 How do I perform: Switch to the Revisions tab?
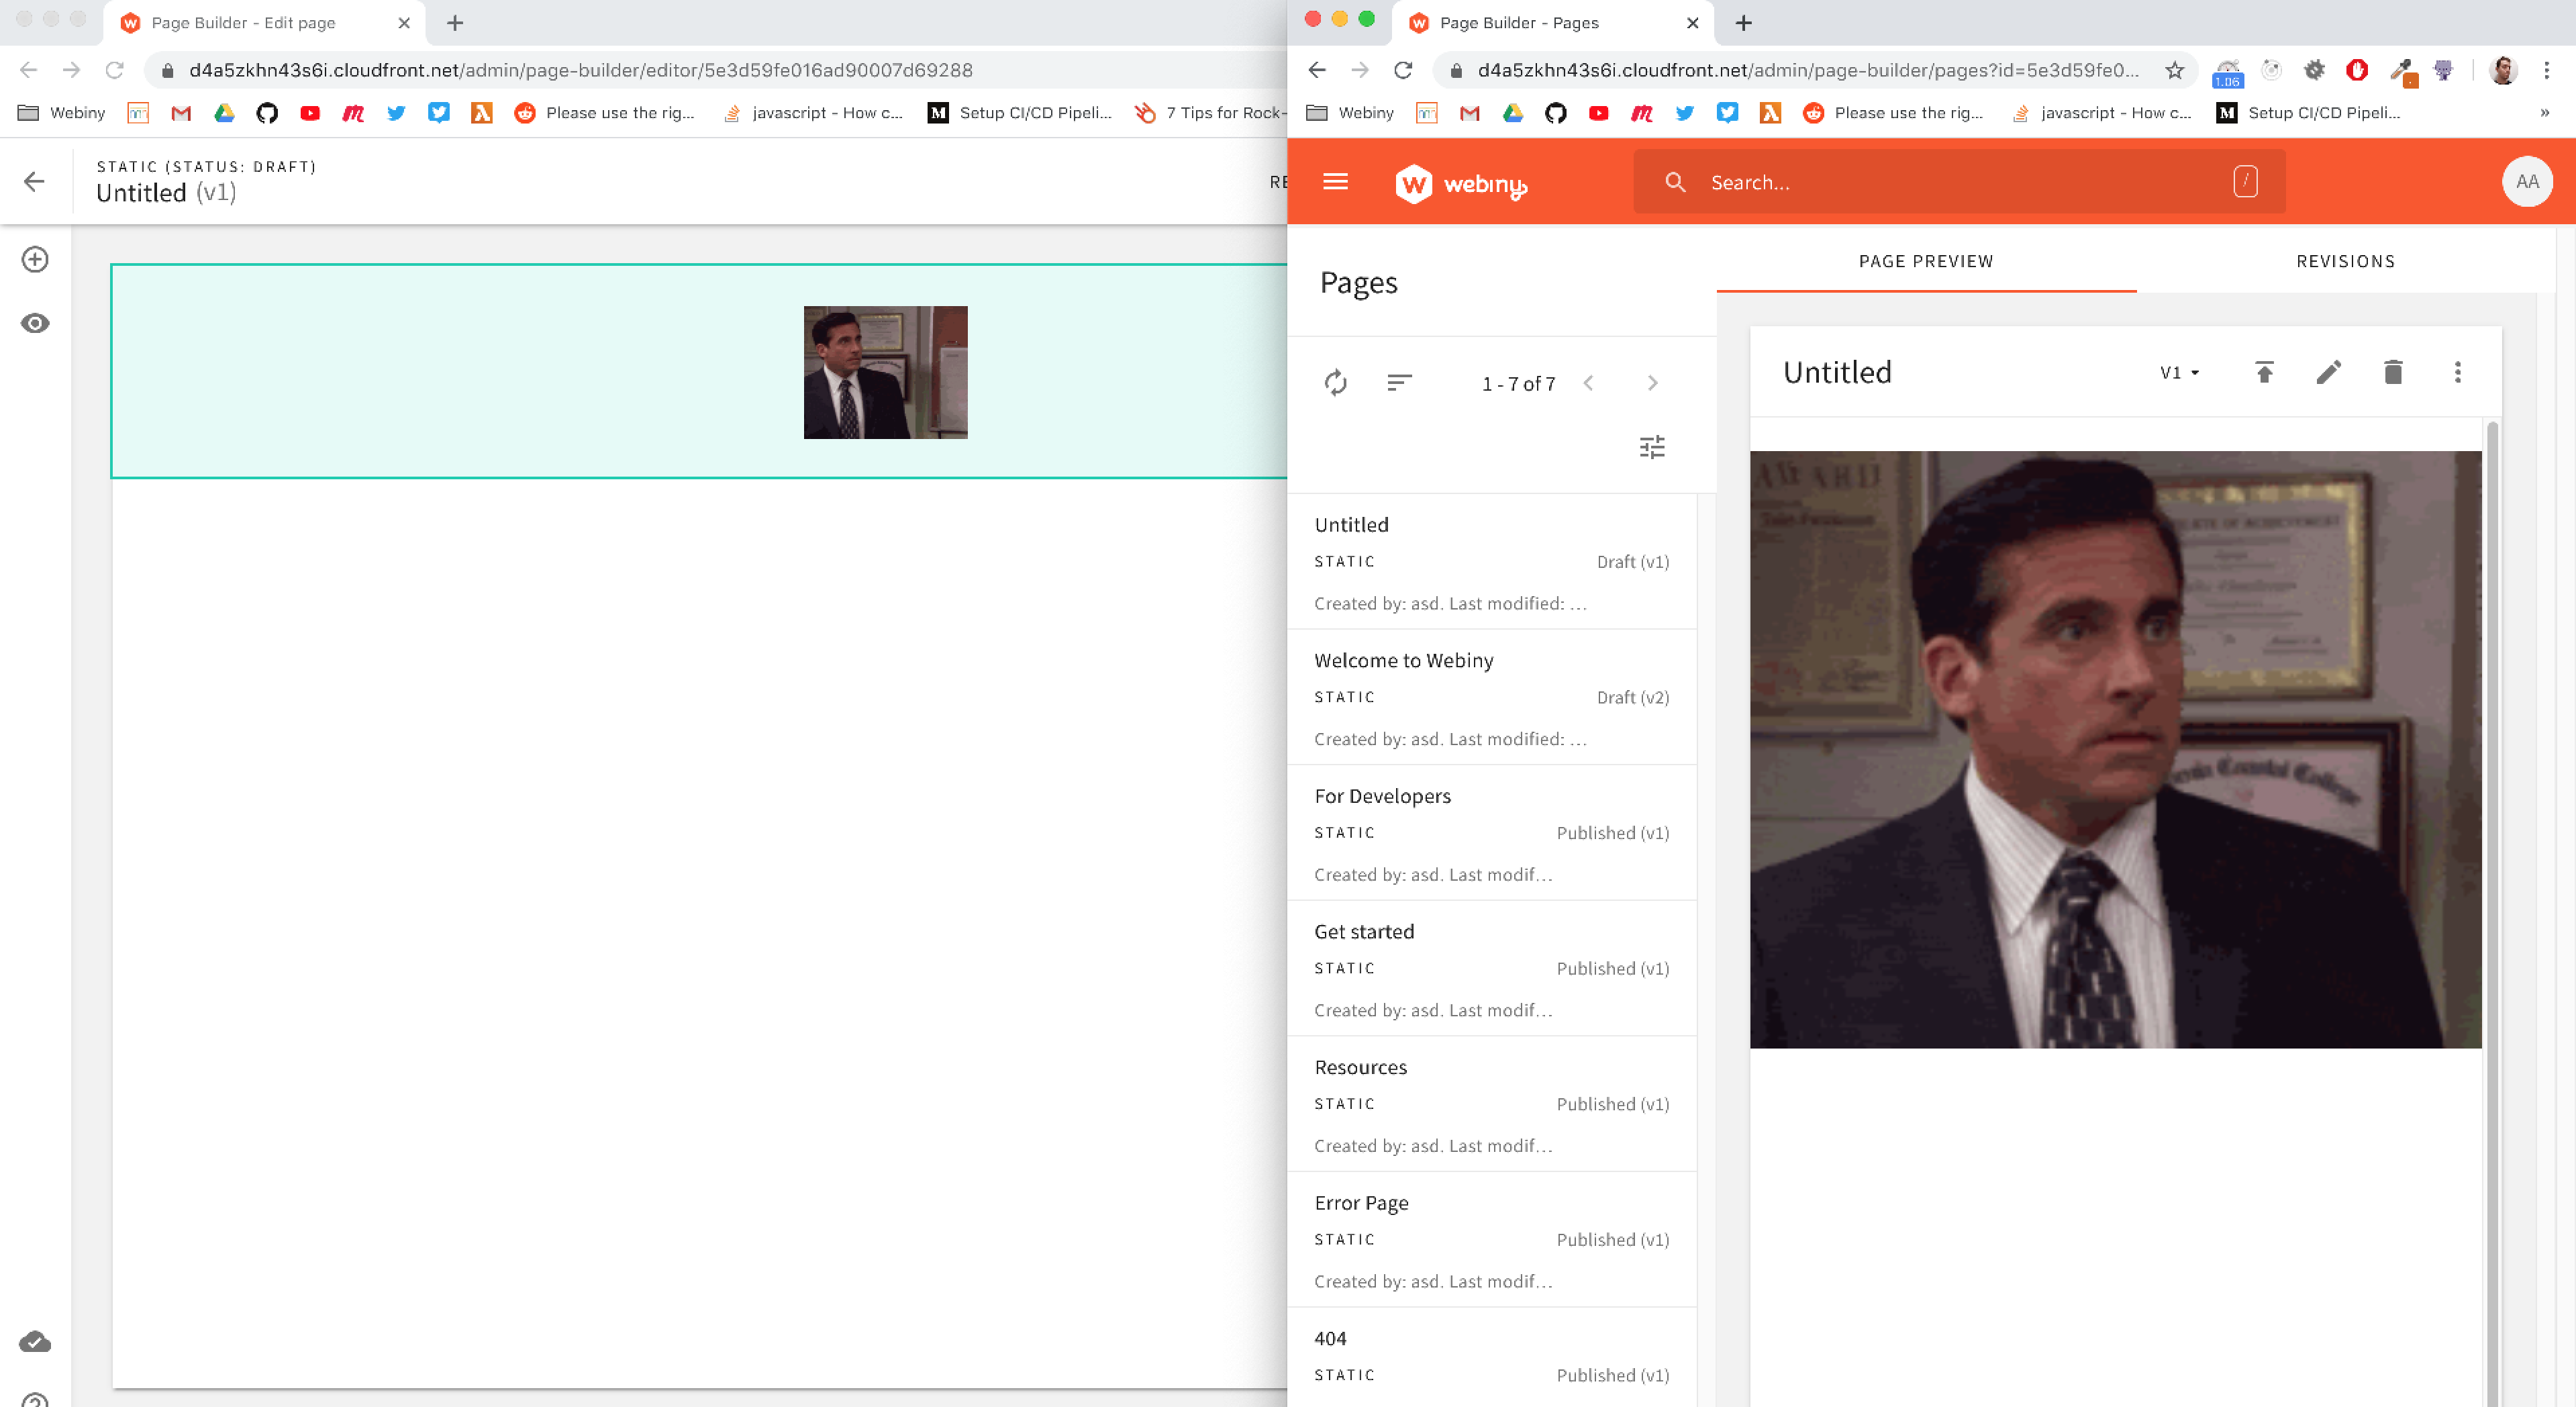click(2345, 261)
